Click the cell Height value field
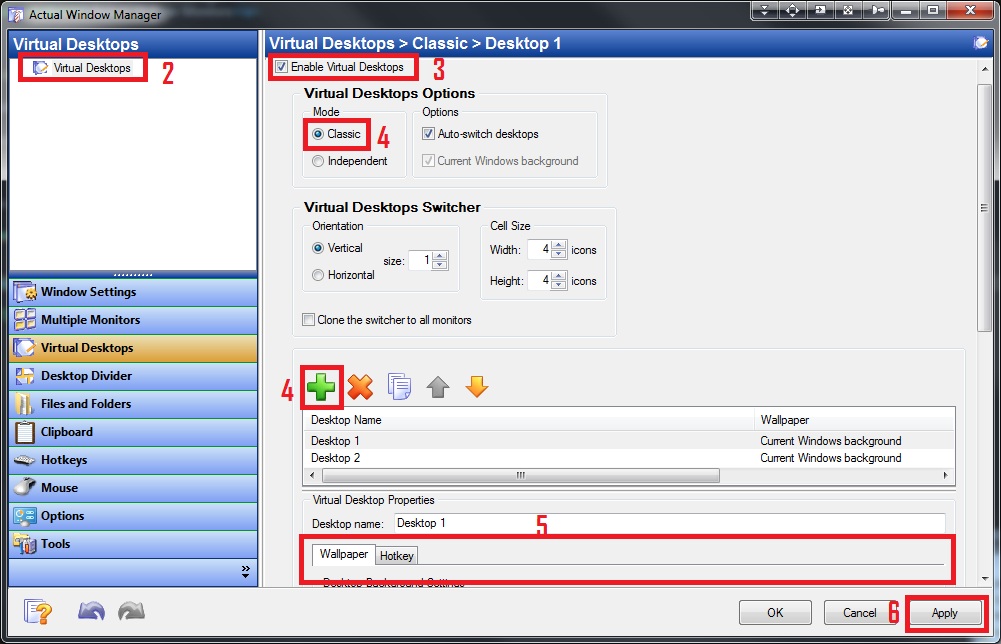 pos(539,280)
